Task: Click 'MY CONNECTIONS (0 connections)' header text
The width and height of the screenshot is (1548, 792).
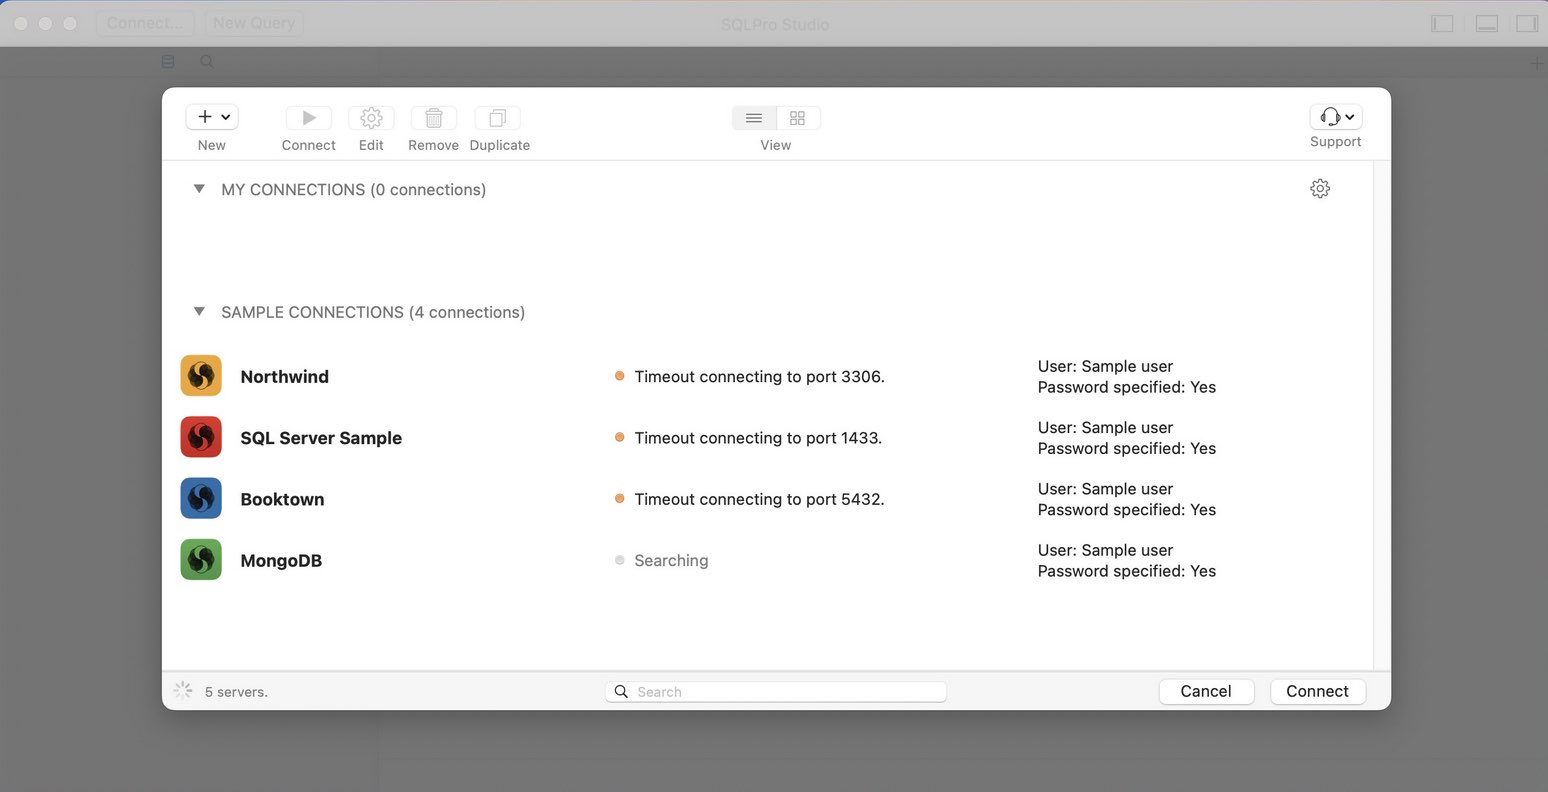Action: click(353, 190)
